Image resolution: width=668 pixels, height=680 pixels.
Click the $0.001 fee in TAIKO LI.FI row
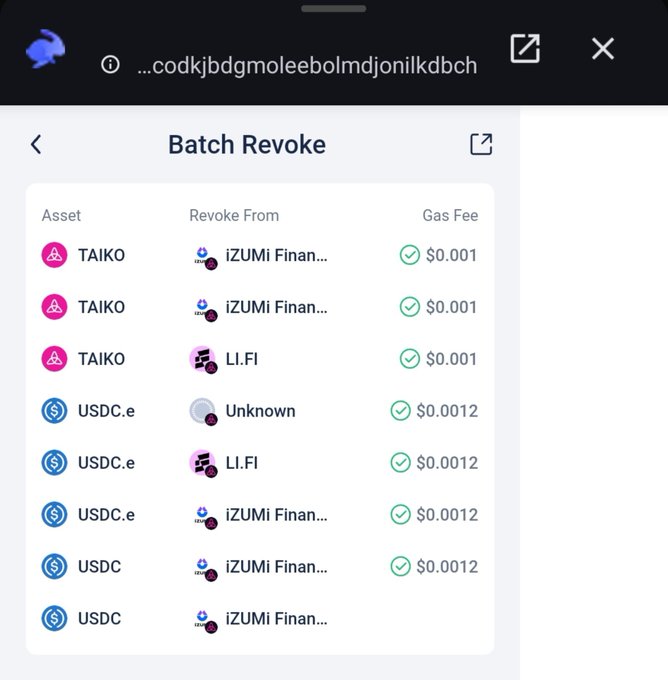point(451,359)
